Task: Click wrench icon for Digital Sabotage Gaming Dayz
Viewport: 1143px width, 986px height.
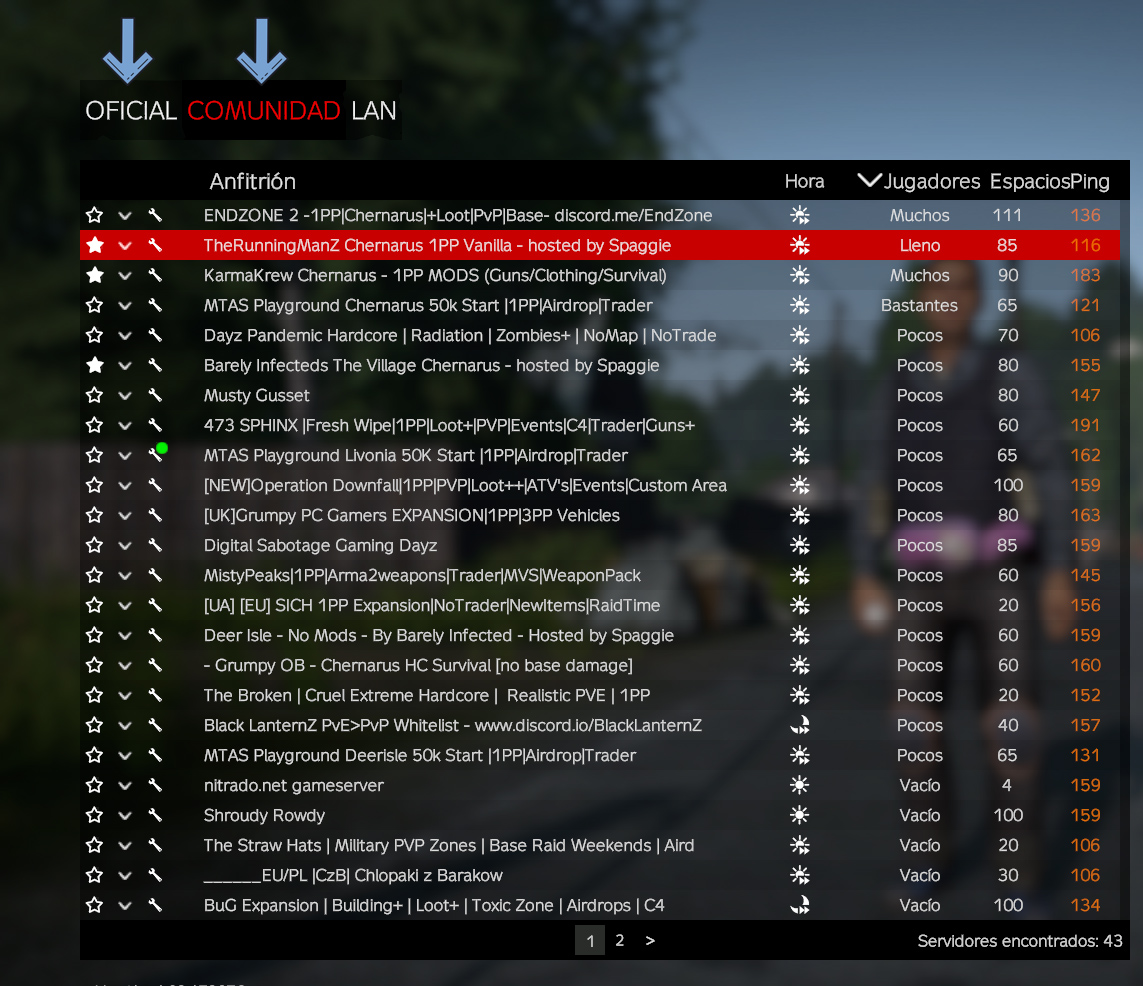Action: (x=155, y=545)
